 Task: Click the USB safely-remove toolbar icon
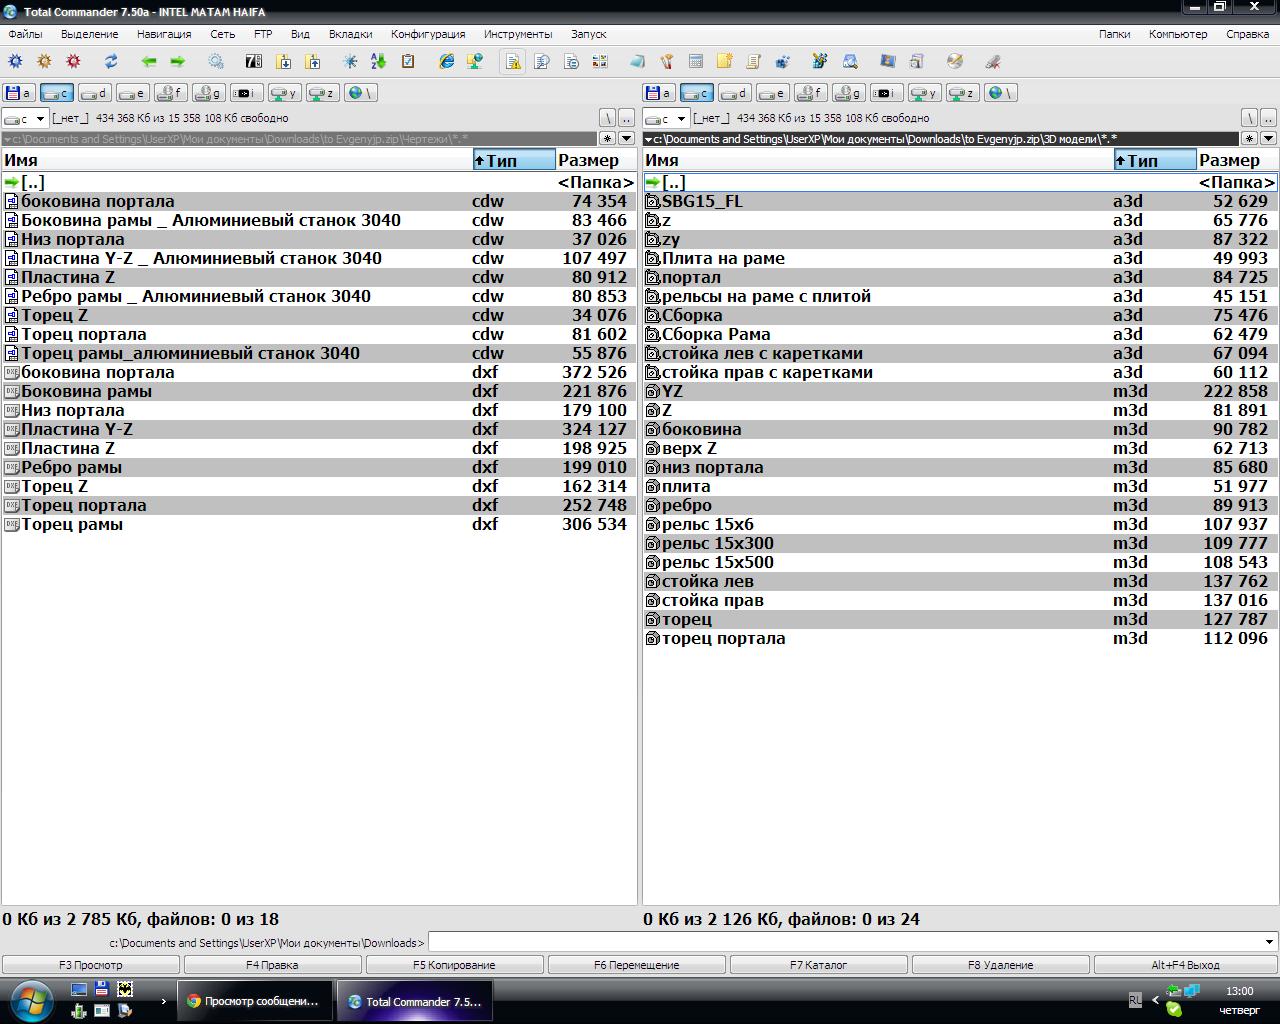pyautogui.click(x=993, y=62)
